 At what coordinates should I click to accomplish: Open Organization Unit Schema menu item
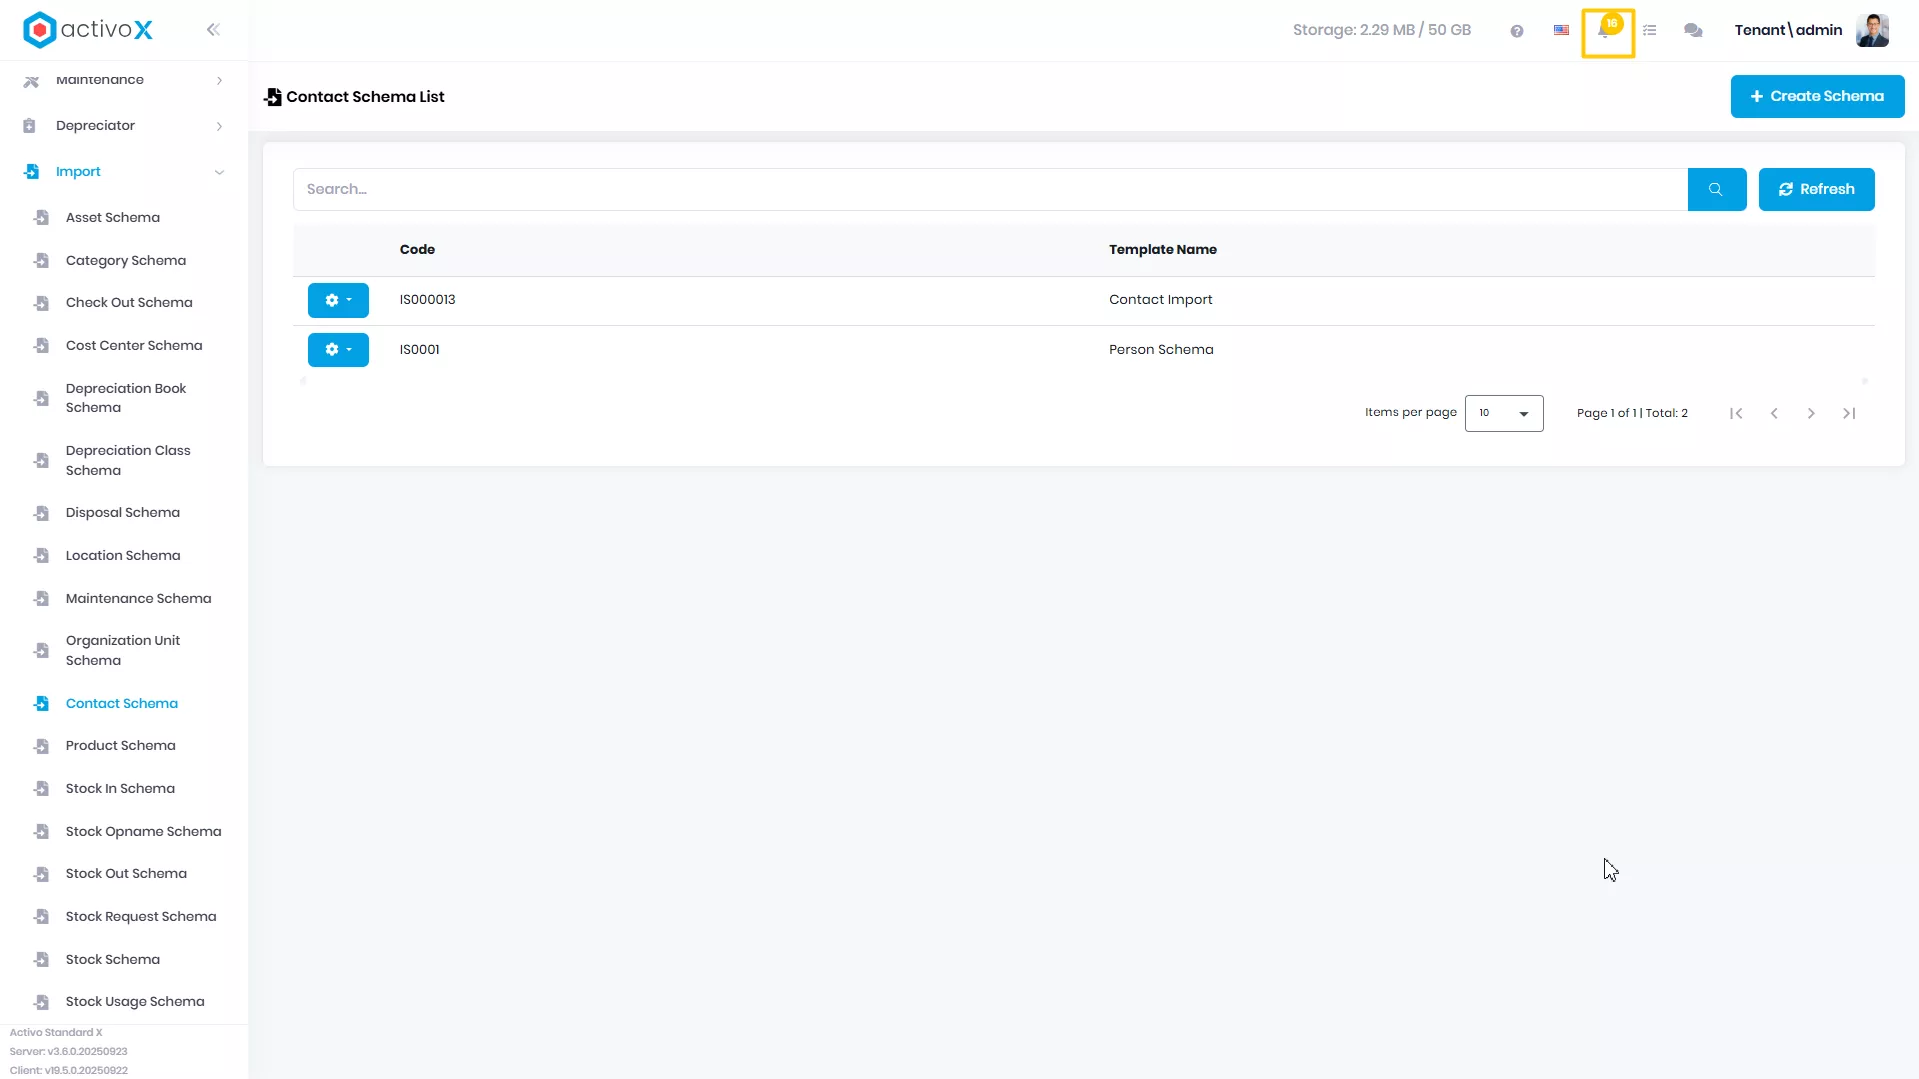coord(124,650)
